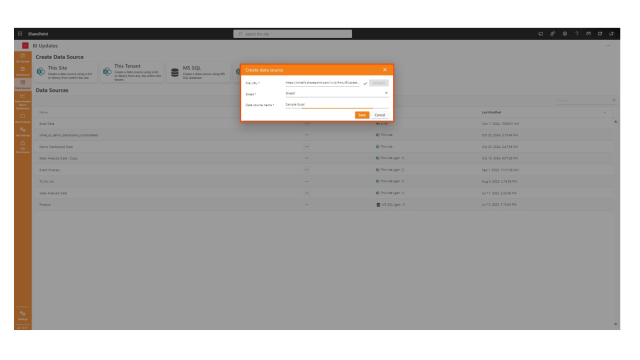Click the scrollbar down arrow at bottom

tap(616, 324)
